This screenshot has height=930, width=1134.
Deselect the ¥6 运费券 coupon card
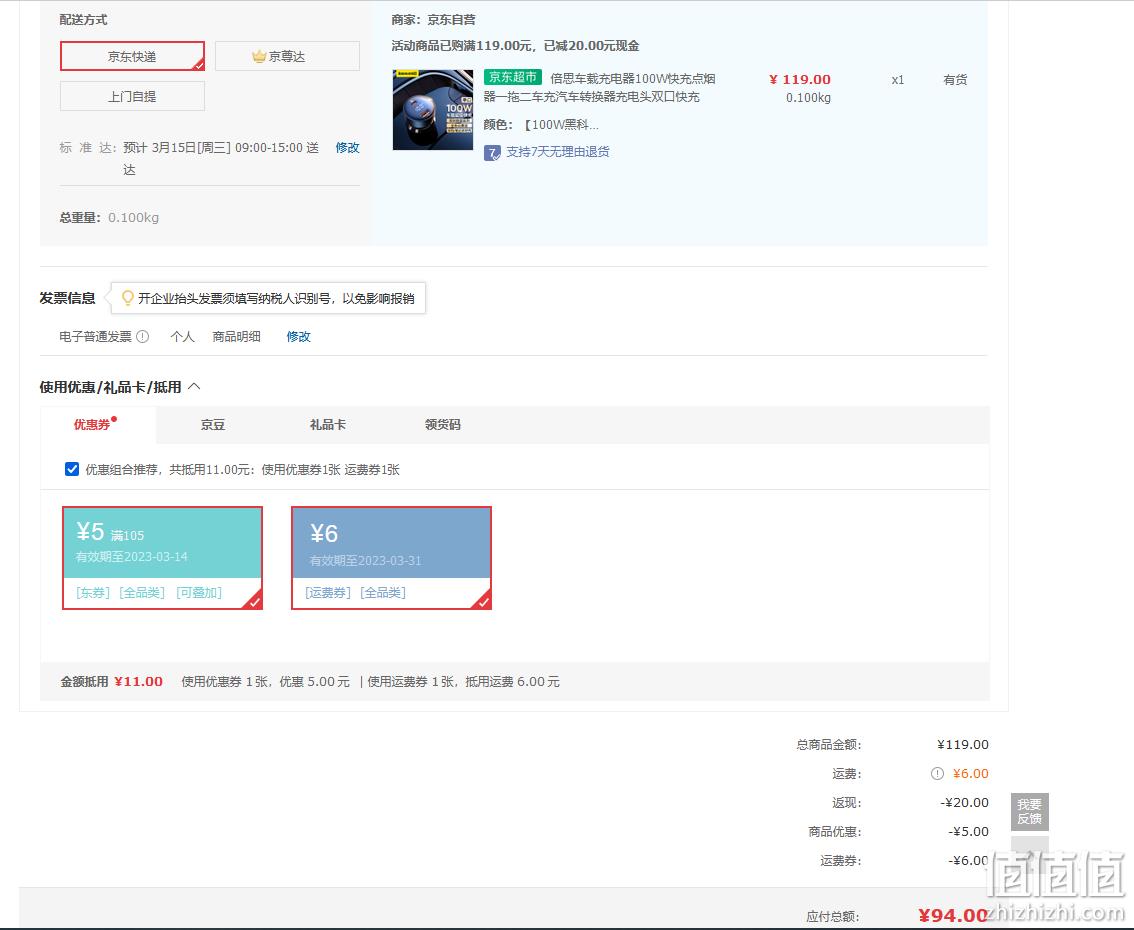click(x=391, y=558)
